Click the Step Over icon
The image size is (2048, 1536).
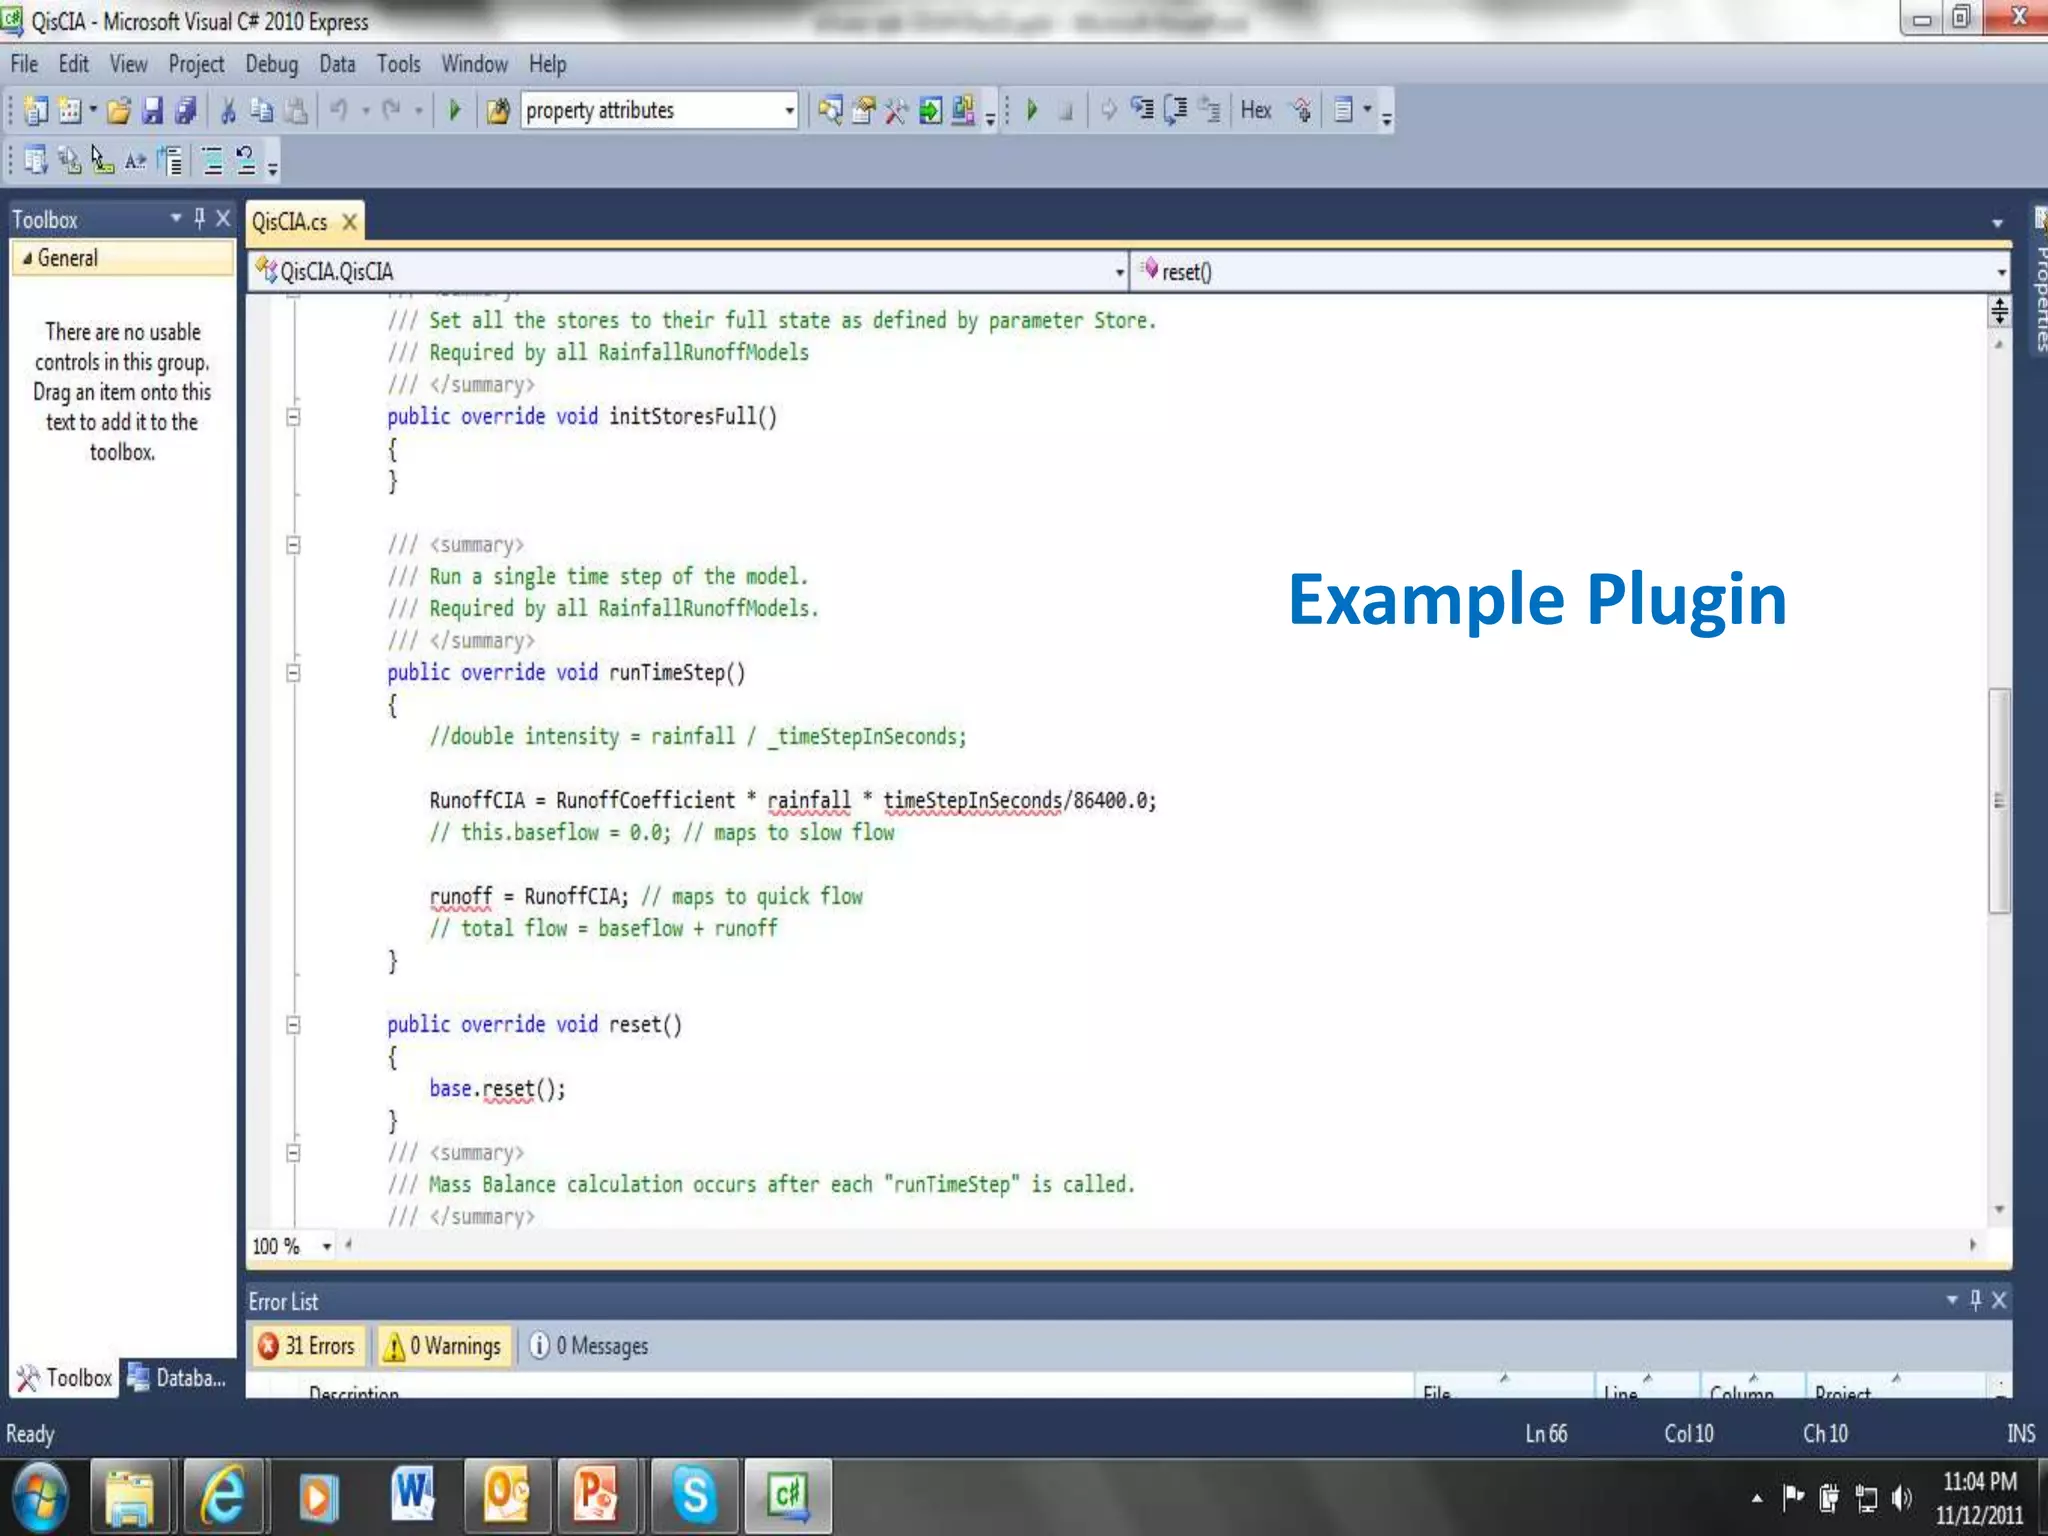tap(1176, 110)
